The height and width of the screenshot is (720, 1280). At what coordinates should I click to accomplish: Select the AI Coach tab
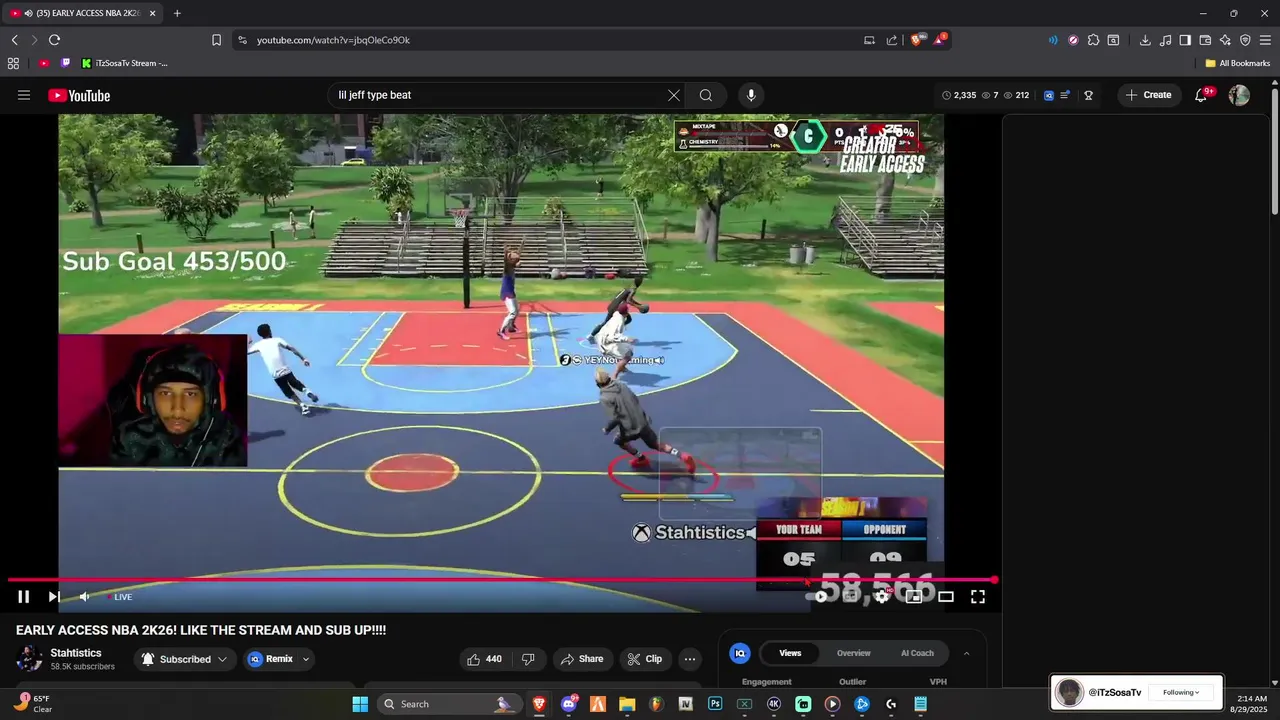click(x=917, y=653)
